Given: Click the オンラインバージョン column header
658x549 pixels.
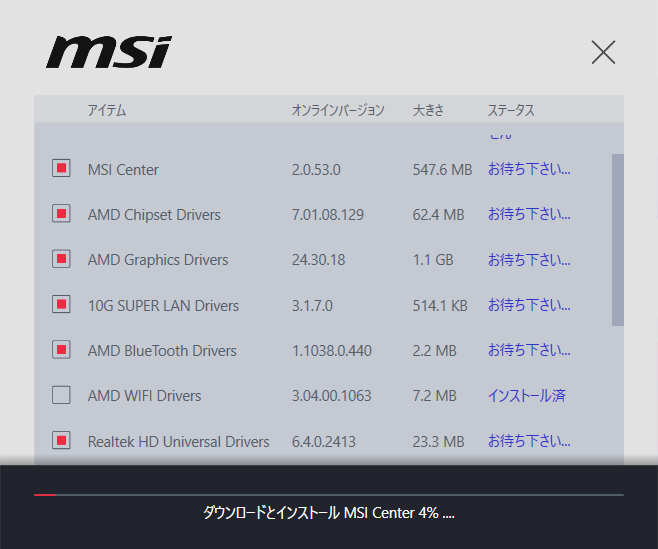Looking at the screenshot, I should (x=338, y=110).
